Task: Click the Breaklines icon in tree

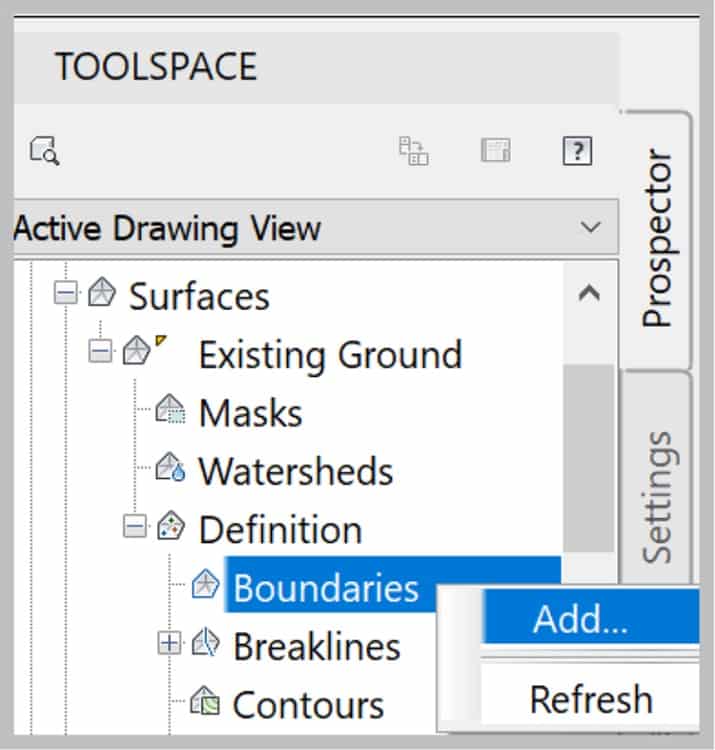Action: (x=206, y=642)
